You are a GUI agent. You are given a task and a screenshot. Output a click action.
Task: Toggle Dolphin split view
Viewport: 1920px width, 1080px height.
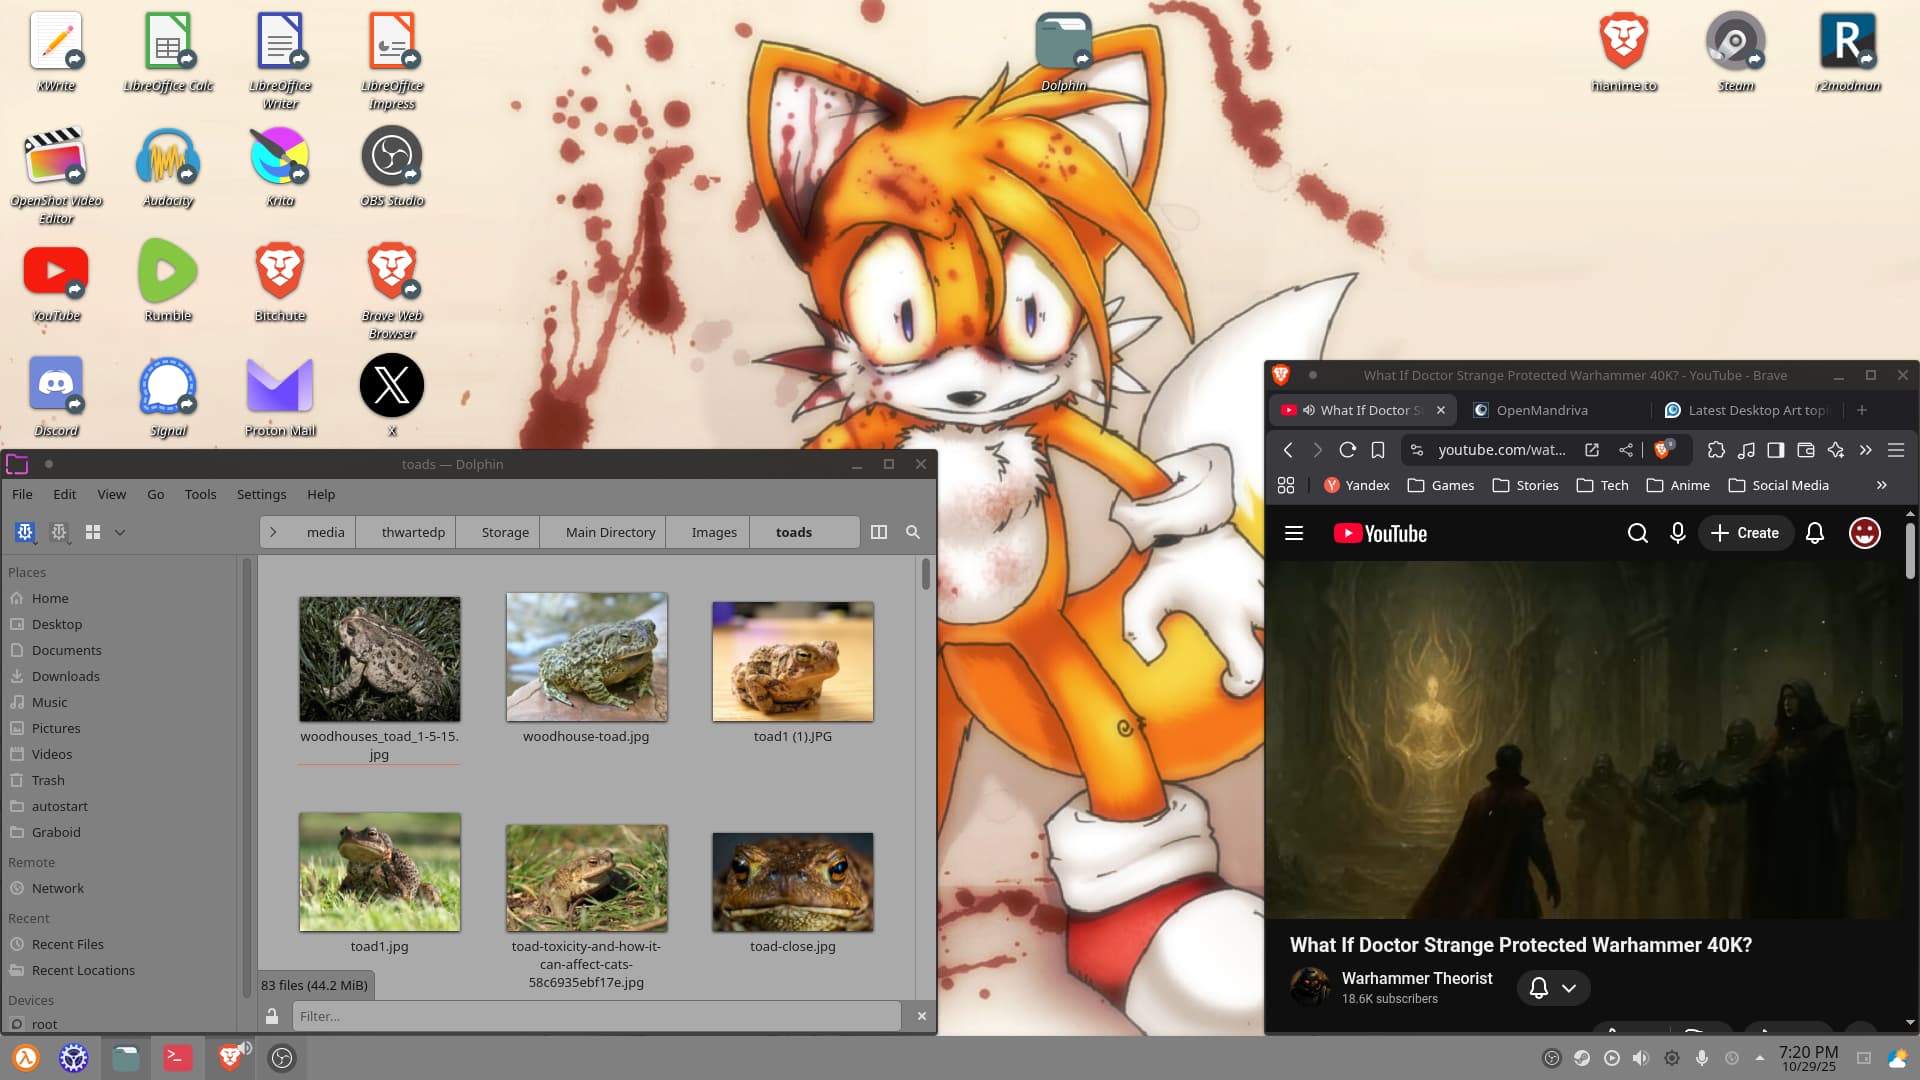pos(879,532)
